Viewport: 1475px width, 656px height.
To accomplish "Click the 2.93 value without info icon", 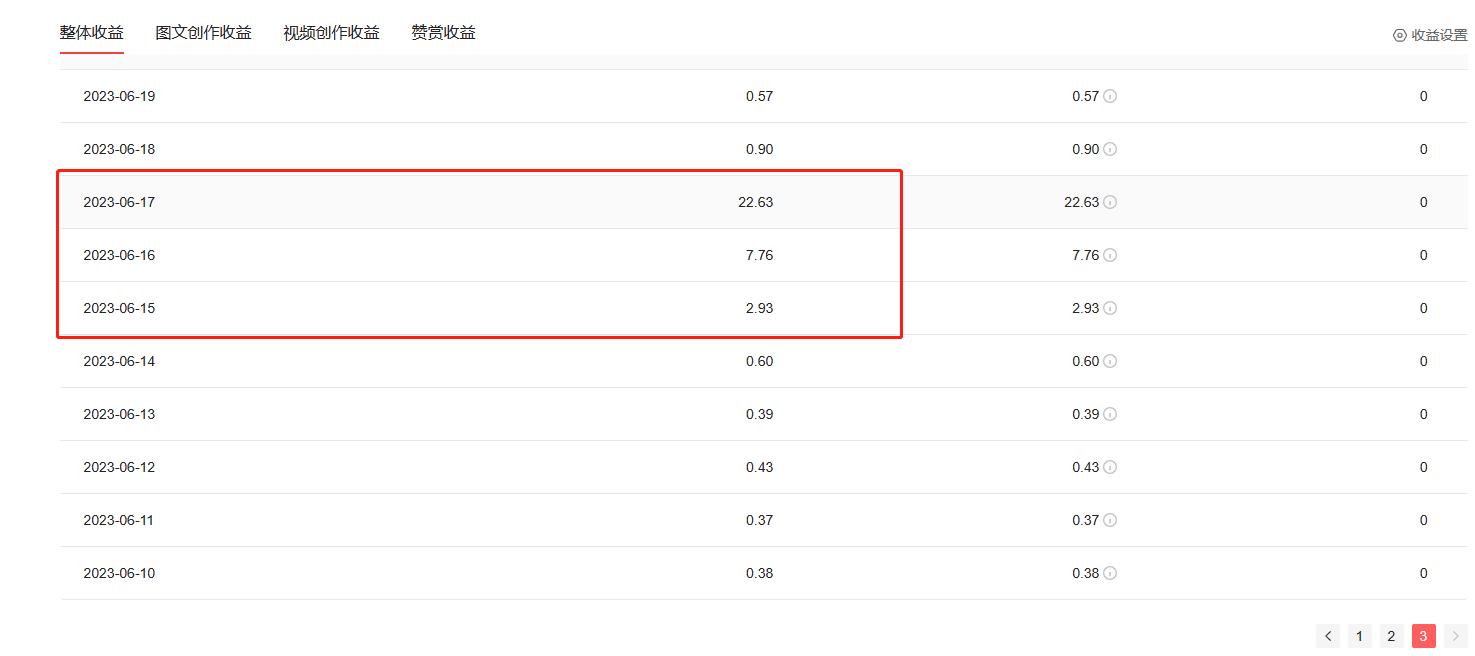I will 759,308.
